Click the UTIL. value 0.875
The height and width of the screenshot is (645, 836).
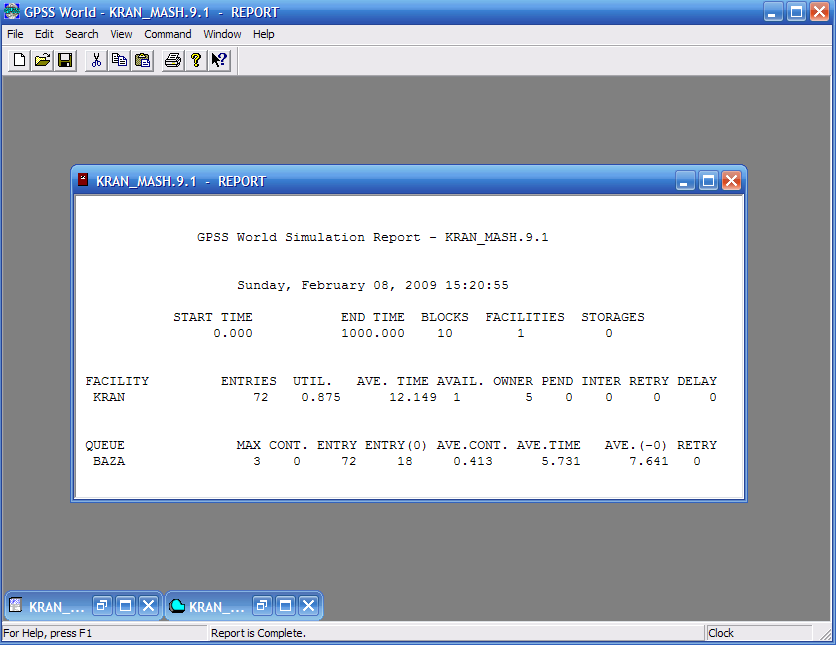tap(321, 397)
